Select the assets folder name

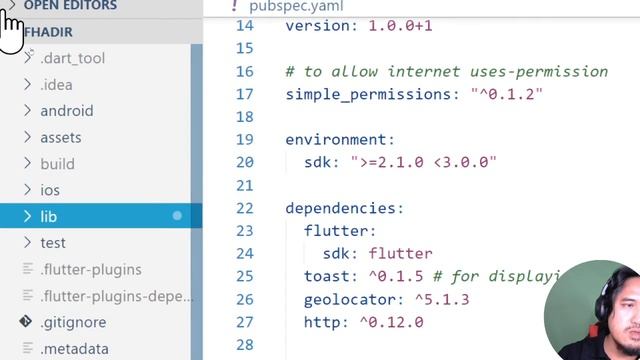coord(61,138)
